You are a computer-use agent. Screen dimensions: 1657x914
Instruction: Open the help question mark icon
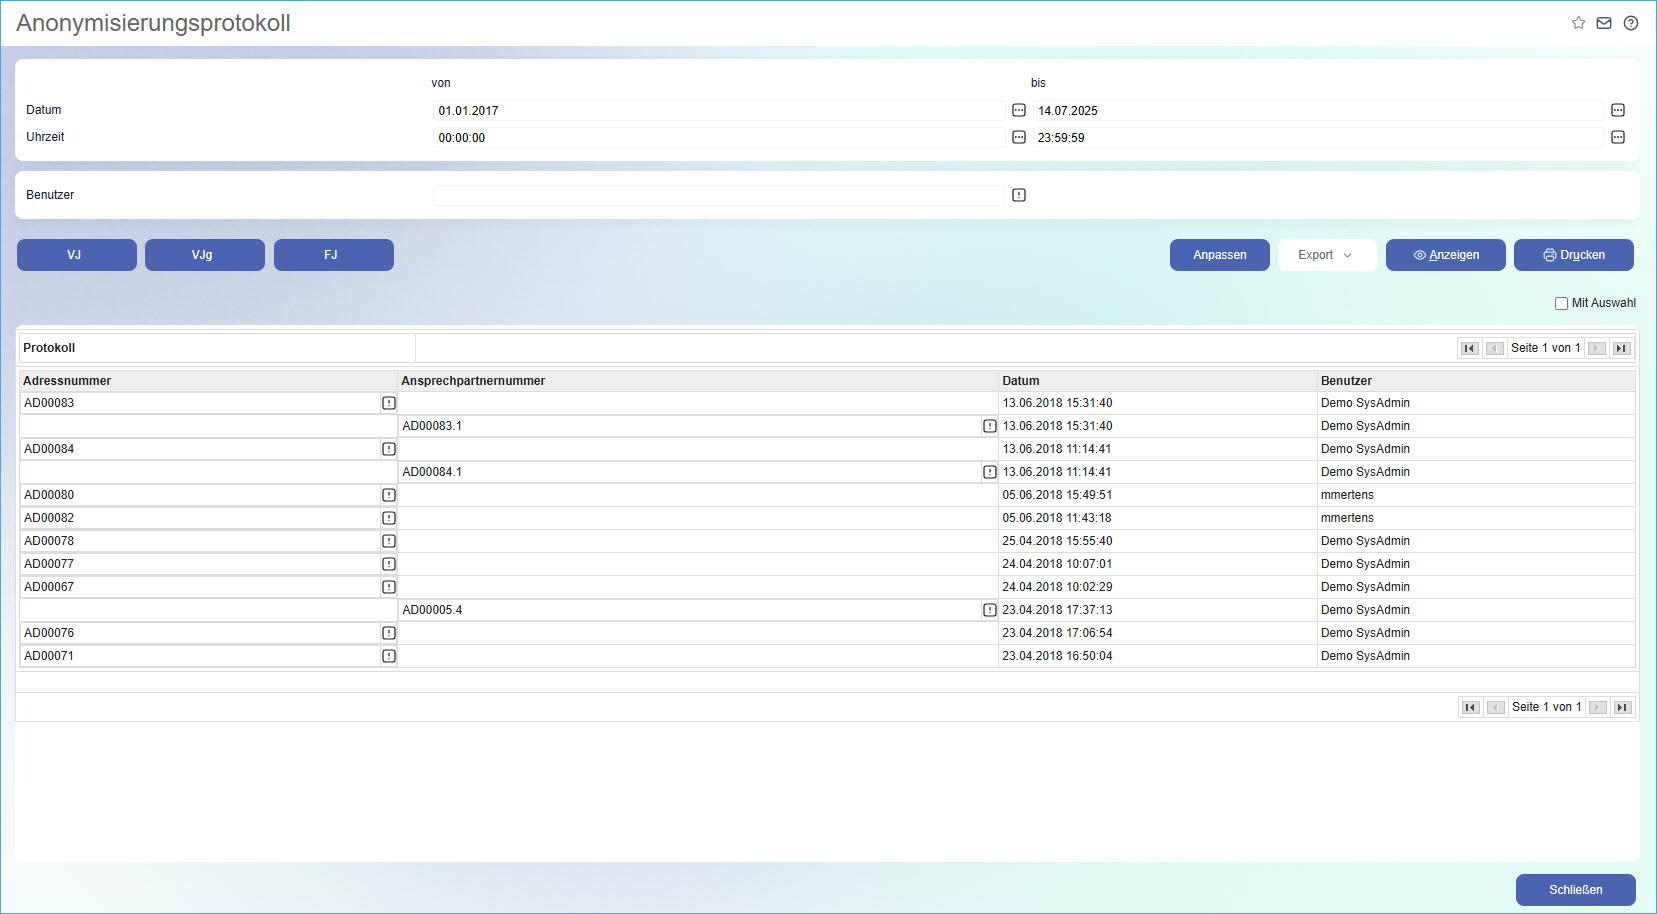click(x=1631, y=23)
